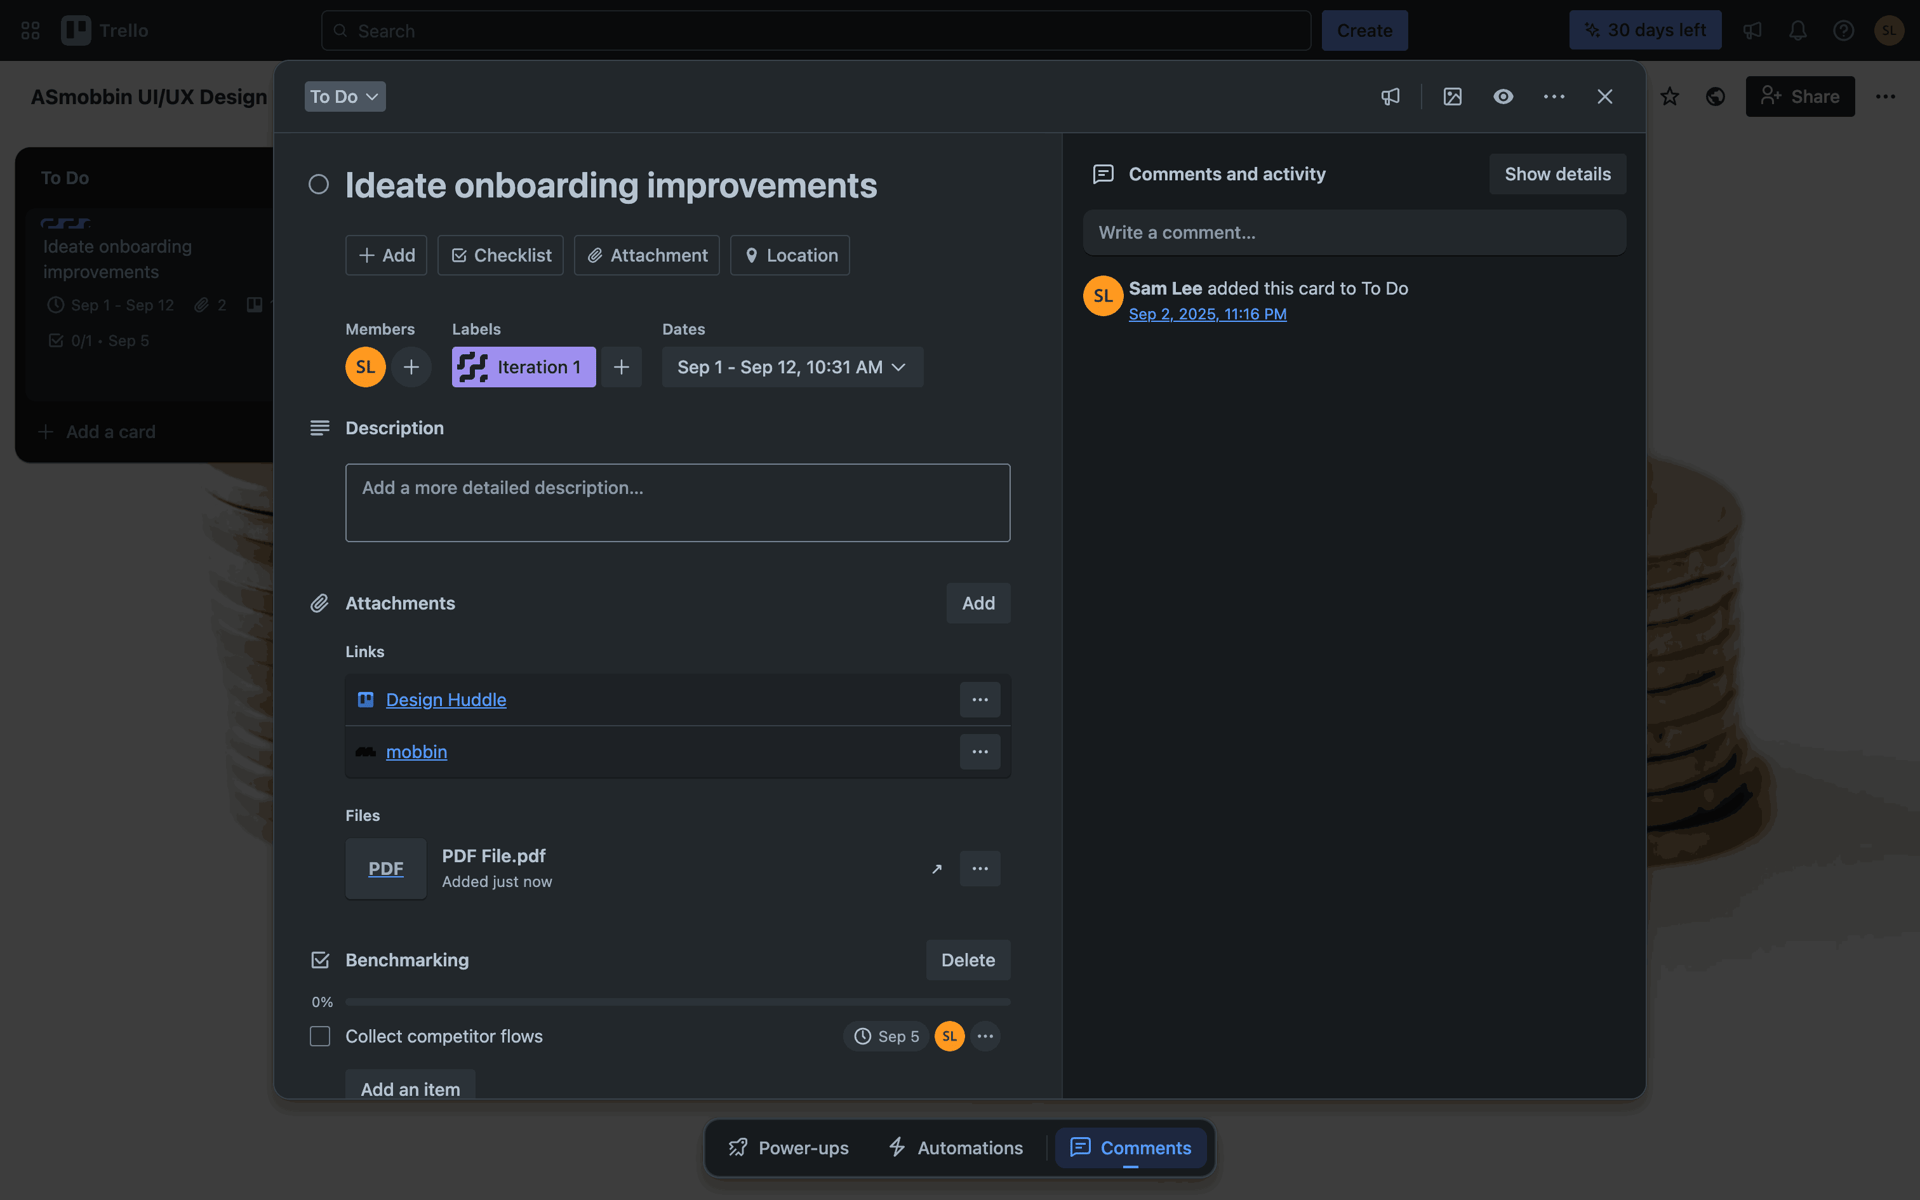Close the card dialog
This screenshot has height=1200, width=1920.
1605,97
